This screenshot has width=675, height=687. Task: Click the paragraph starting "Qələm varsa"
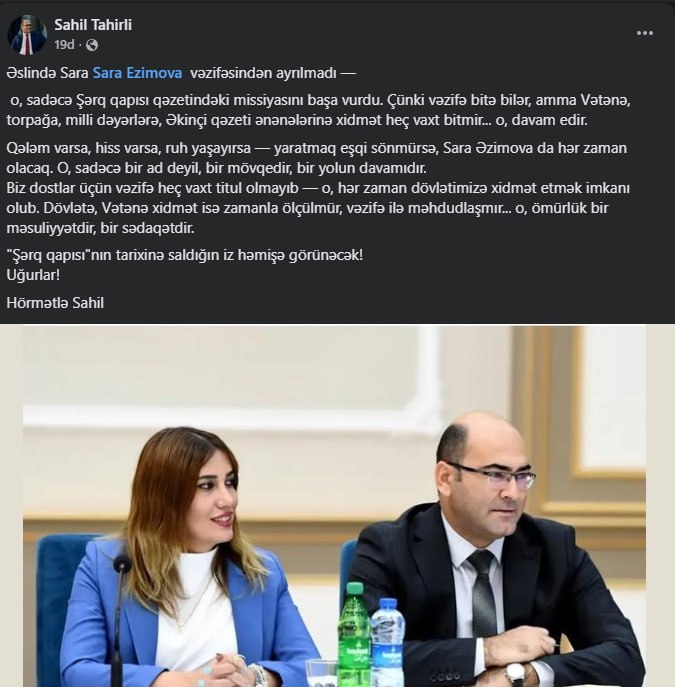(317, 158)
